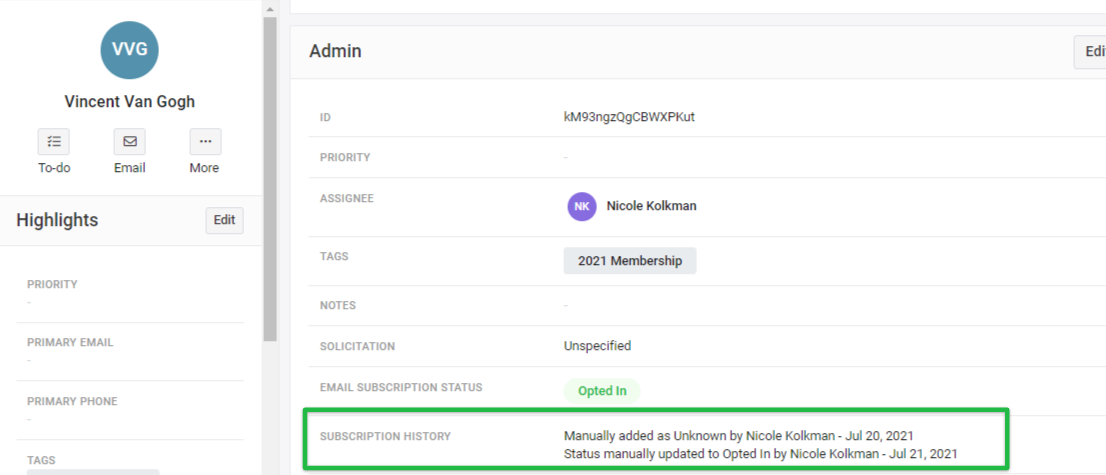Open the To-do checklist icon
Image resolution: width=1106 pixels, height=475 pixels.
tap(54, 141)
